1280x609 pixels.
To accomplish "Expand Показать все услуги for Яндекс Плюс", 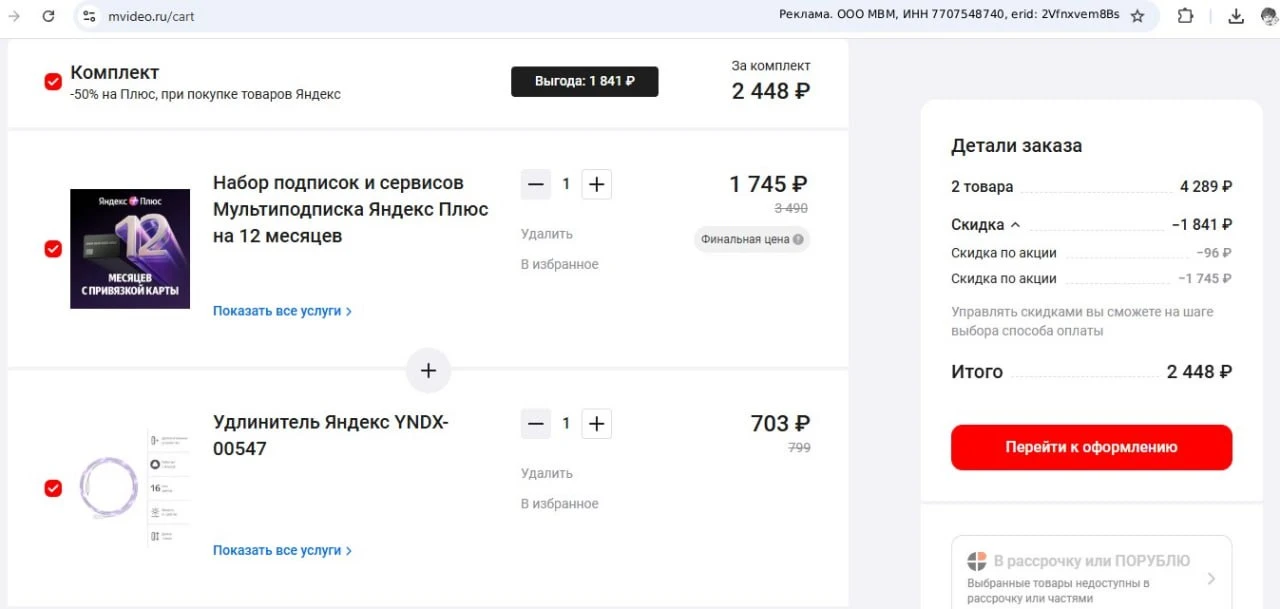I will (282, 311).
